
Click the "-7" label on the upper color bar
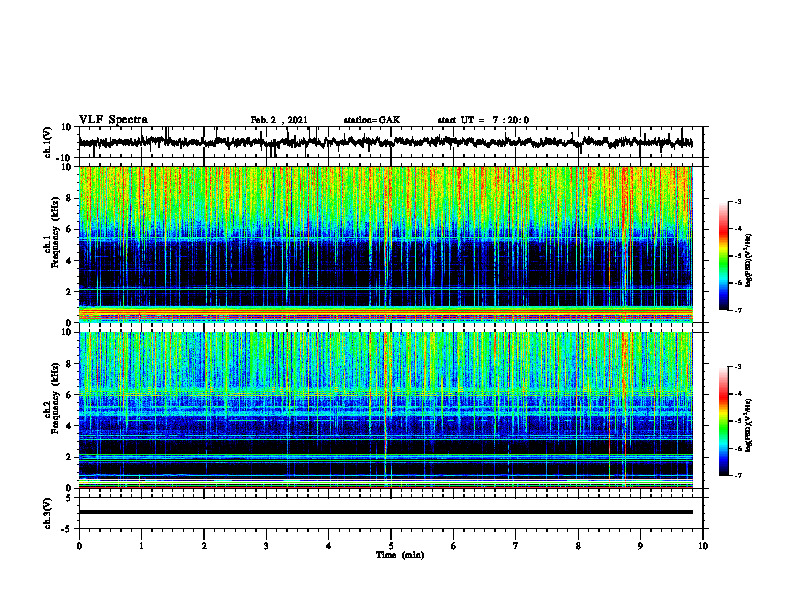(x=738, y=310)
